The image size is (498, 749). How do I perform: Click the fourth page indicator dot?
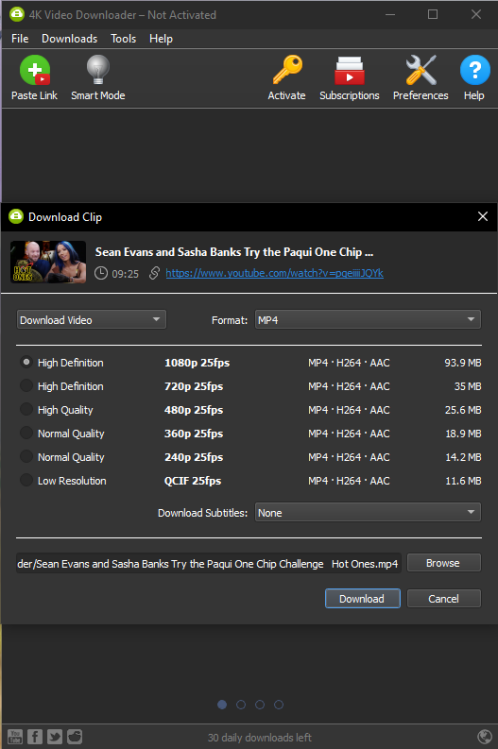(279, 704)
